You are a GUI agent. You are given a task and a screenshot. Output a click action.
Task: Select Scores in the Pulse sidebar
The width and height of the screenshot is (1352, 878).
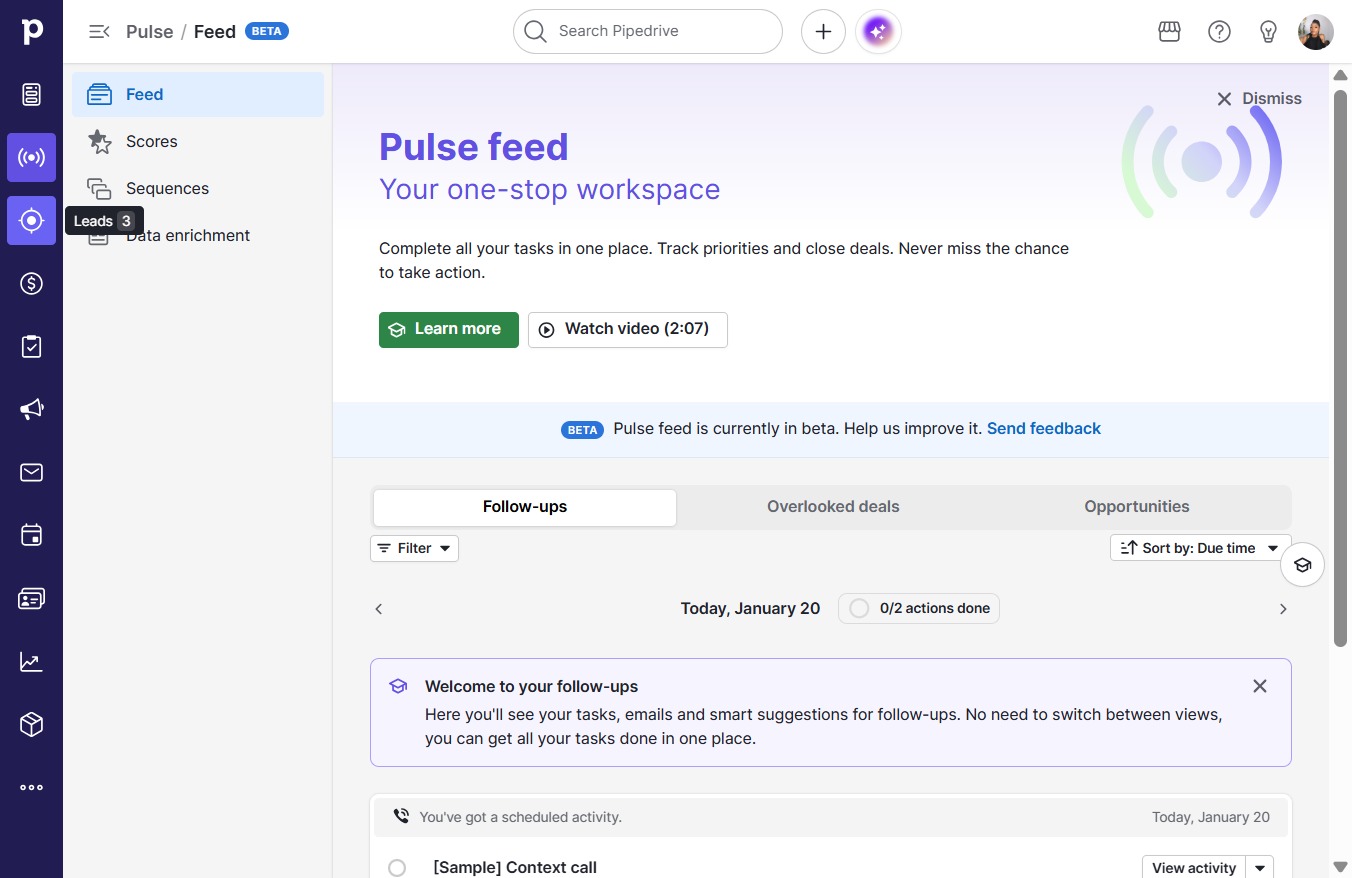pos(198,141)
